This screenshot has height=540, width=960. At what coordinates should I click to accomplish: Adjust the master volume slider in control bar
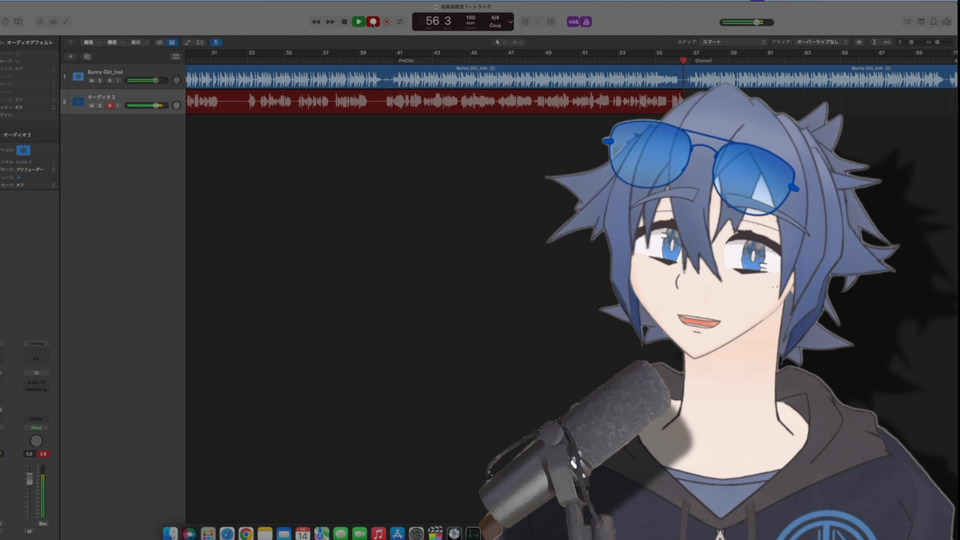[x=746, y=22]
